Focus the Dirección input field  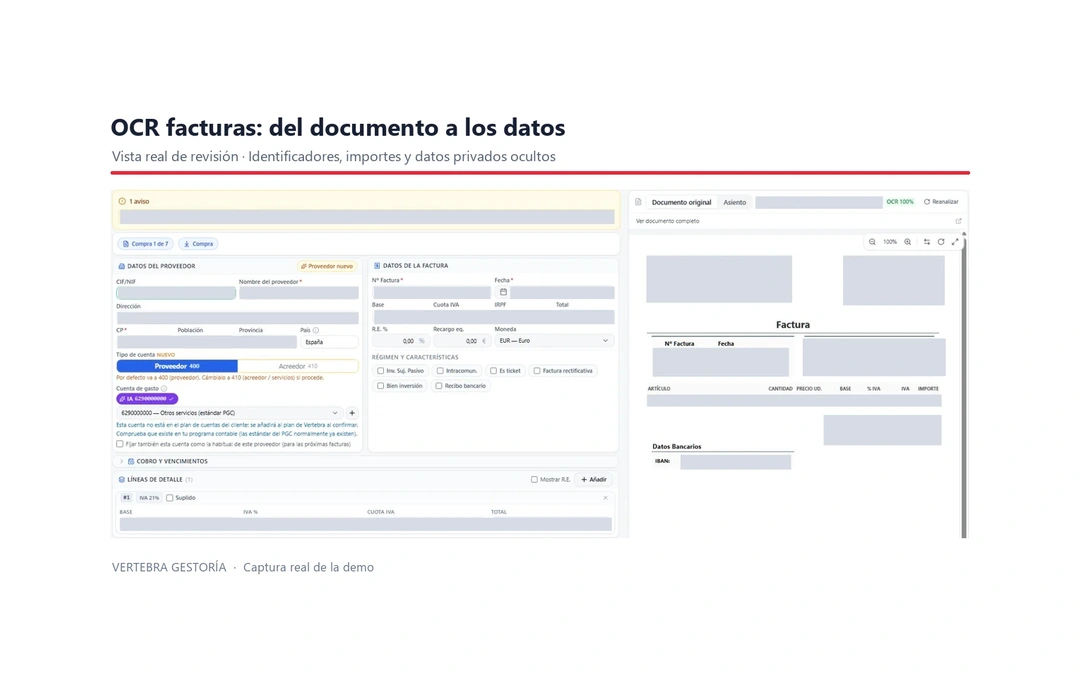tap(238, 318)
